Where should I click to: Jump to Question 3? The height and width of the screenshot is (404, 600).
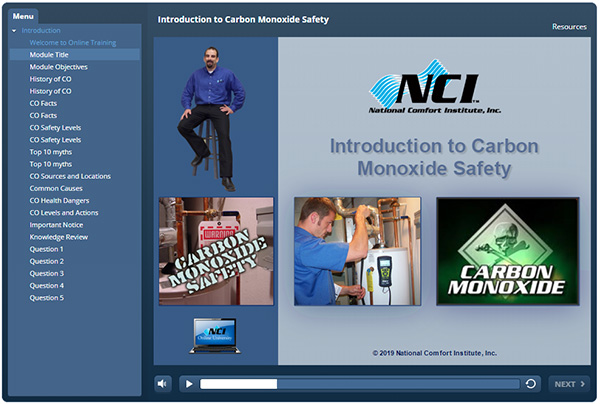tap(47, 274)
